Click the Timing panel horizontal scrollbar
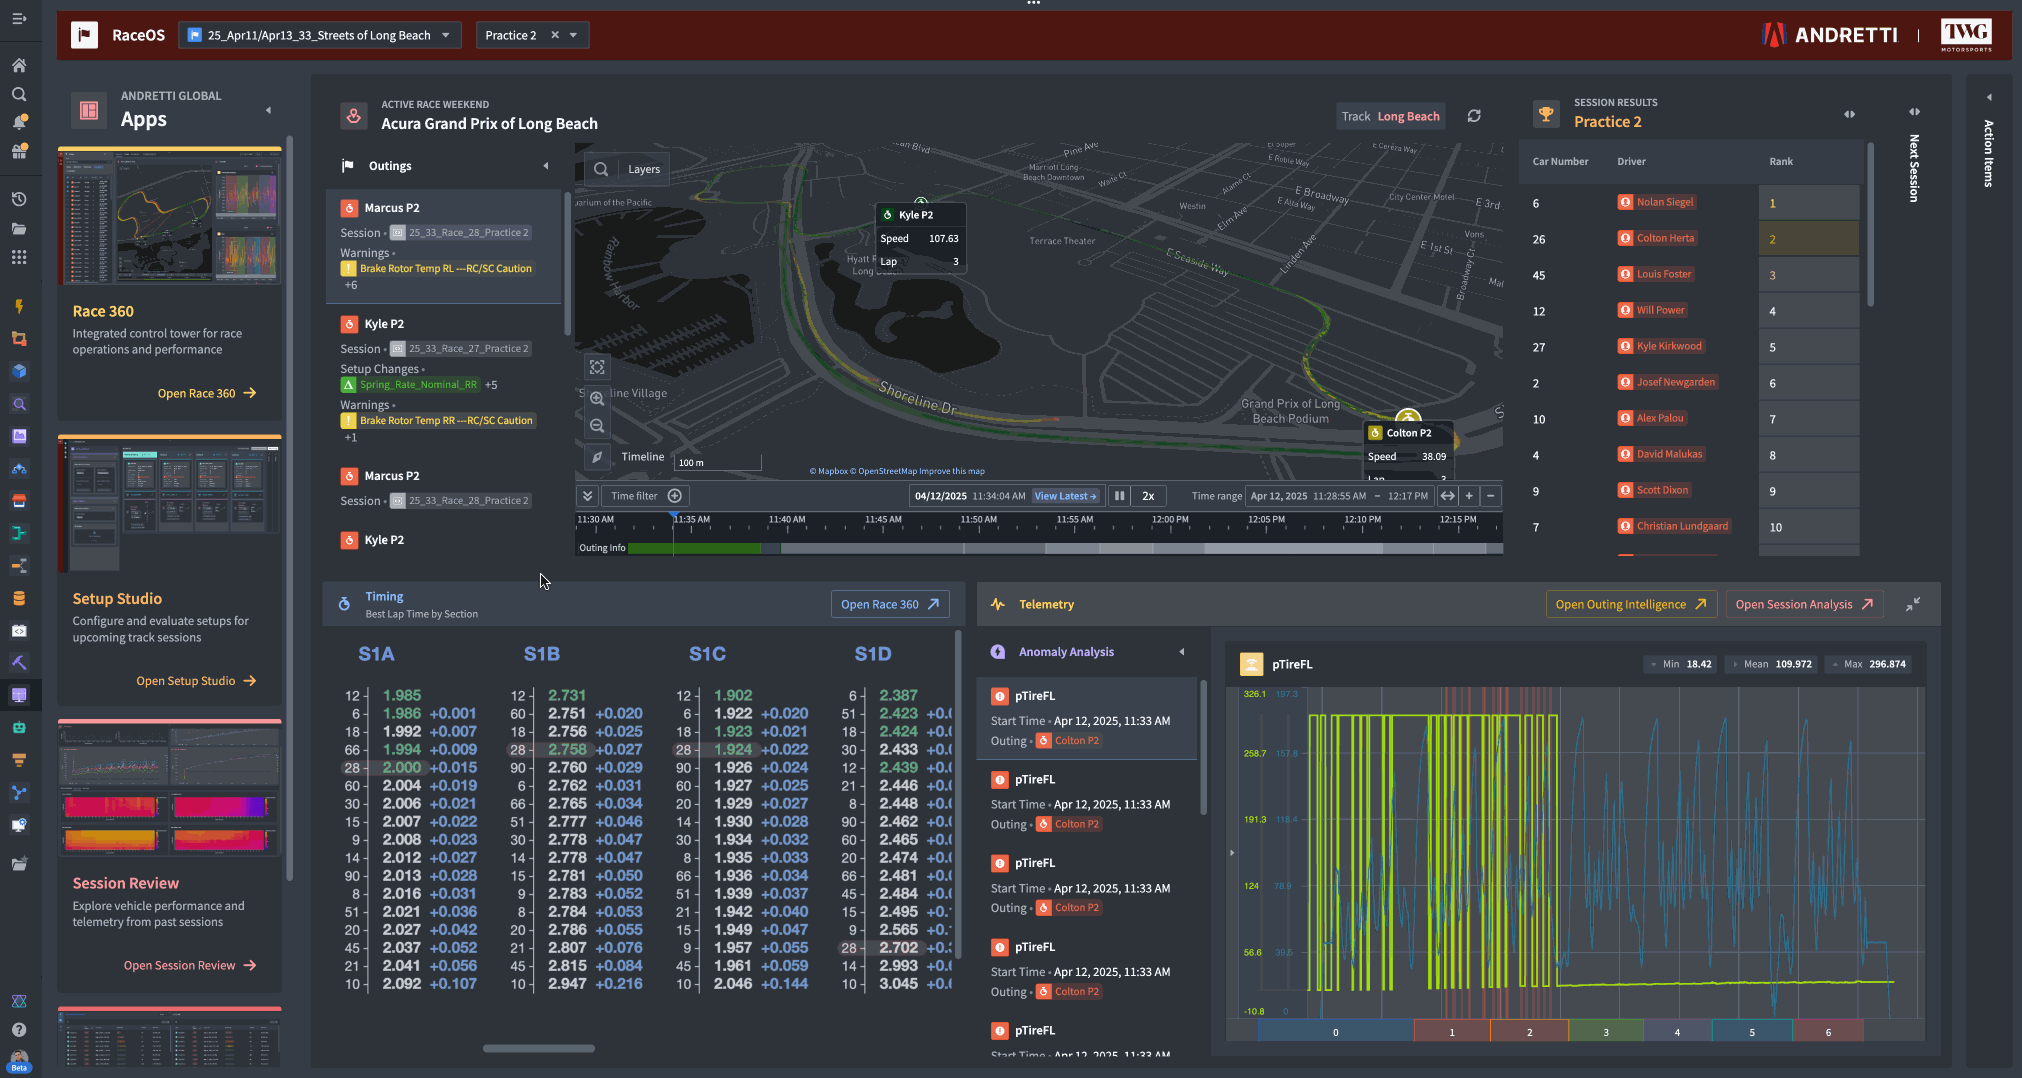 point(538,1048)
